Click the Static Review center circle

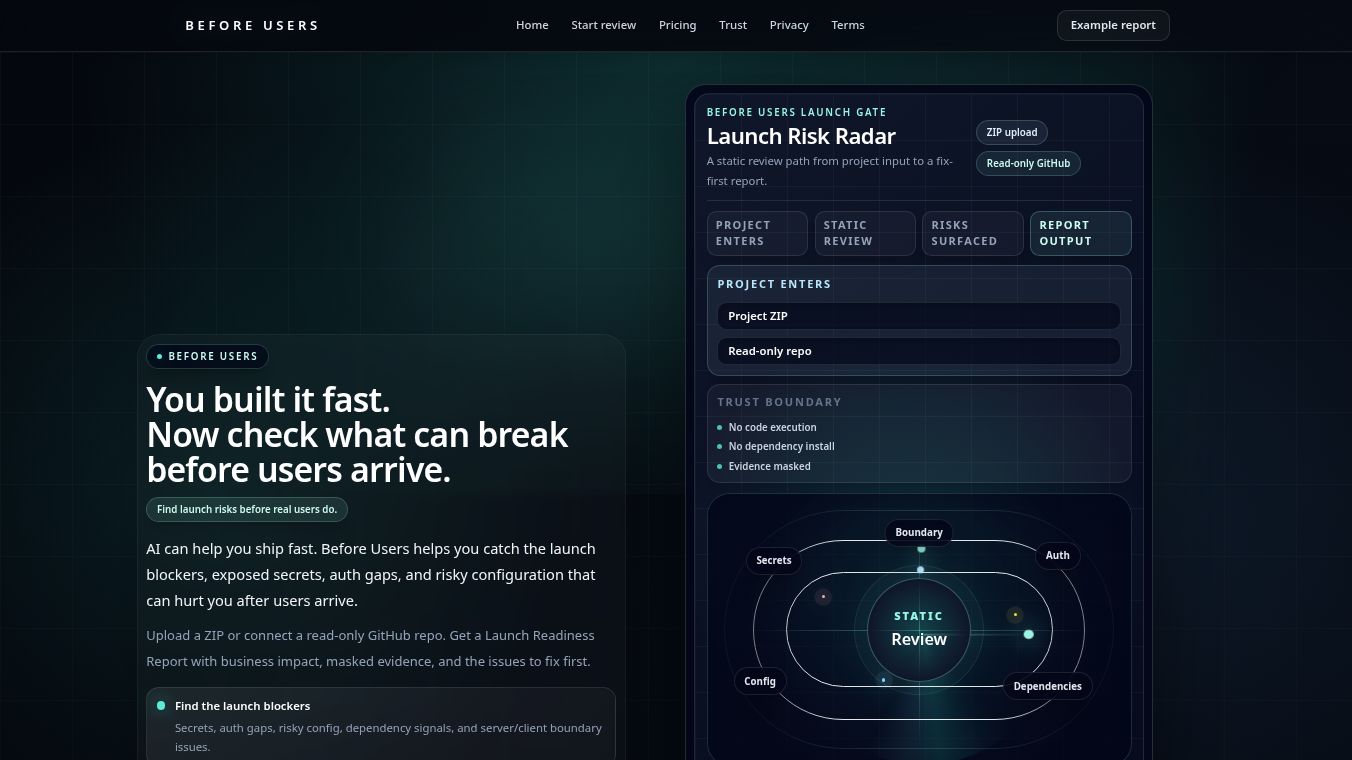[919, 629]
